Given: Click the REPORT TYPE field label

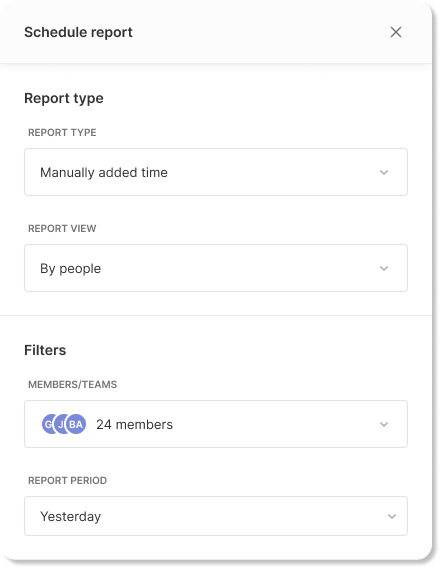Looking at the screenshot, I should coord(62,133).
